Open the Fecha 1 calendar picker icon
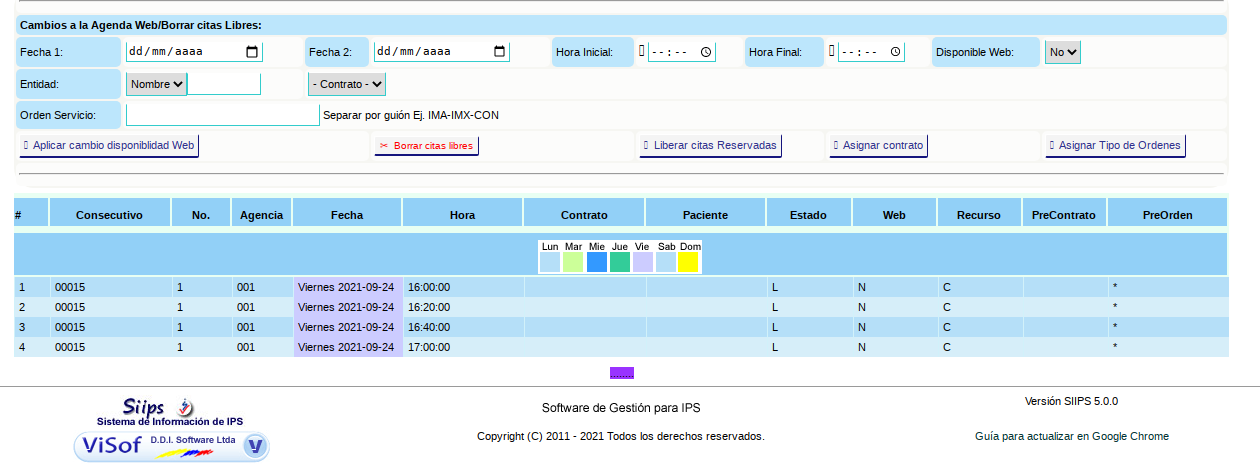Screen dimensions: 1260x464 (251, 52)
